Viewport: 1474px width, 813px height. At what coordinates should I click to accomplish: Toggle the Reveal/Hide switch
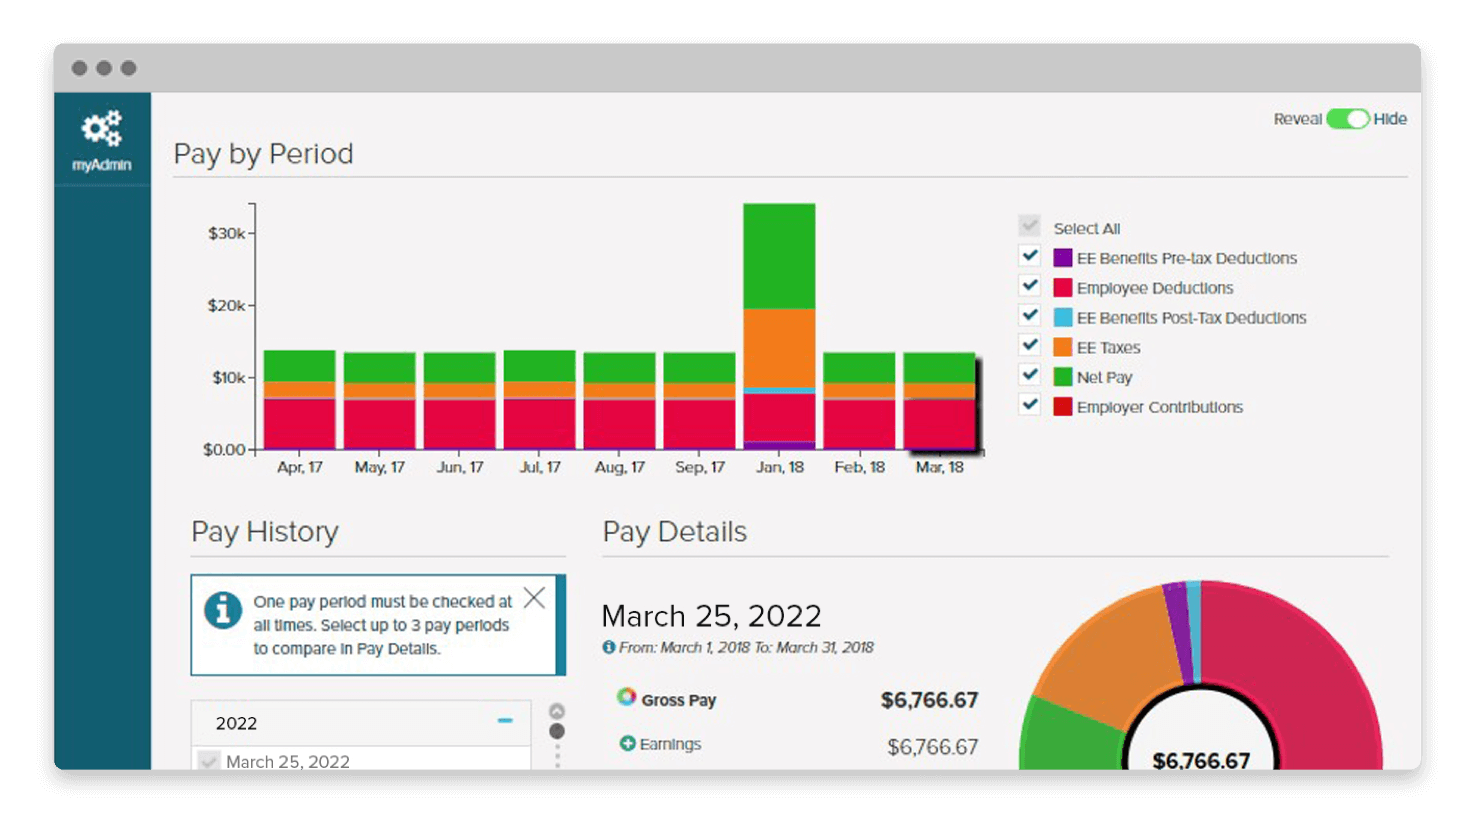tap(1348, 119)
